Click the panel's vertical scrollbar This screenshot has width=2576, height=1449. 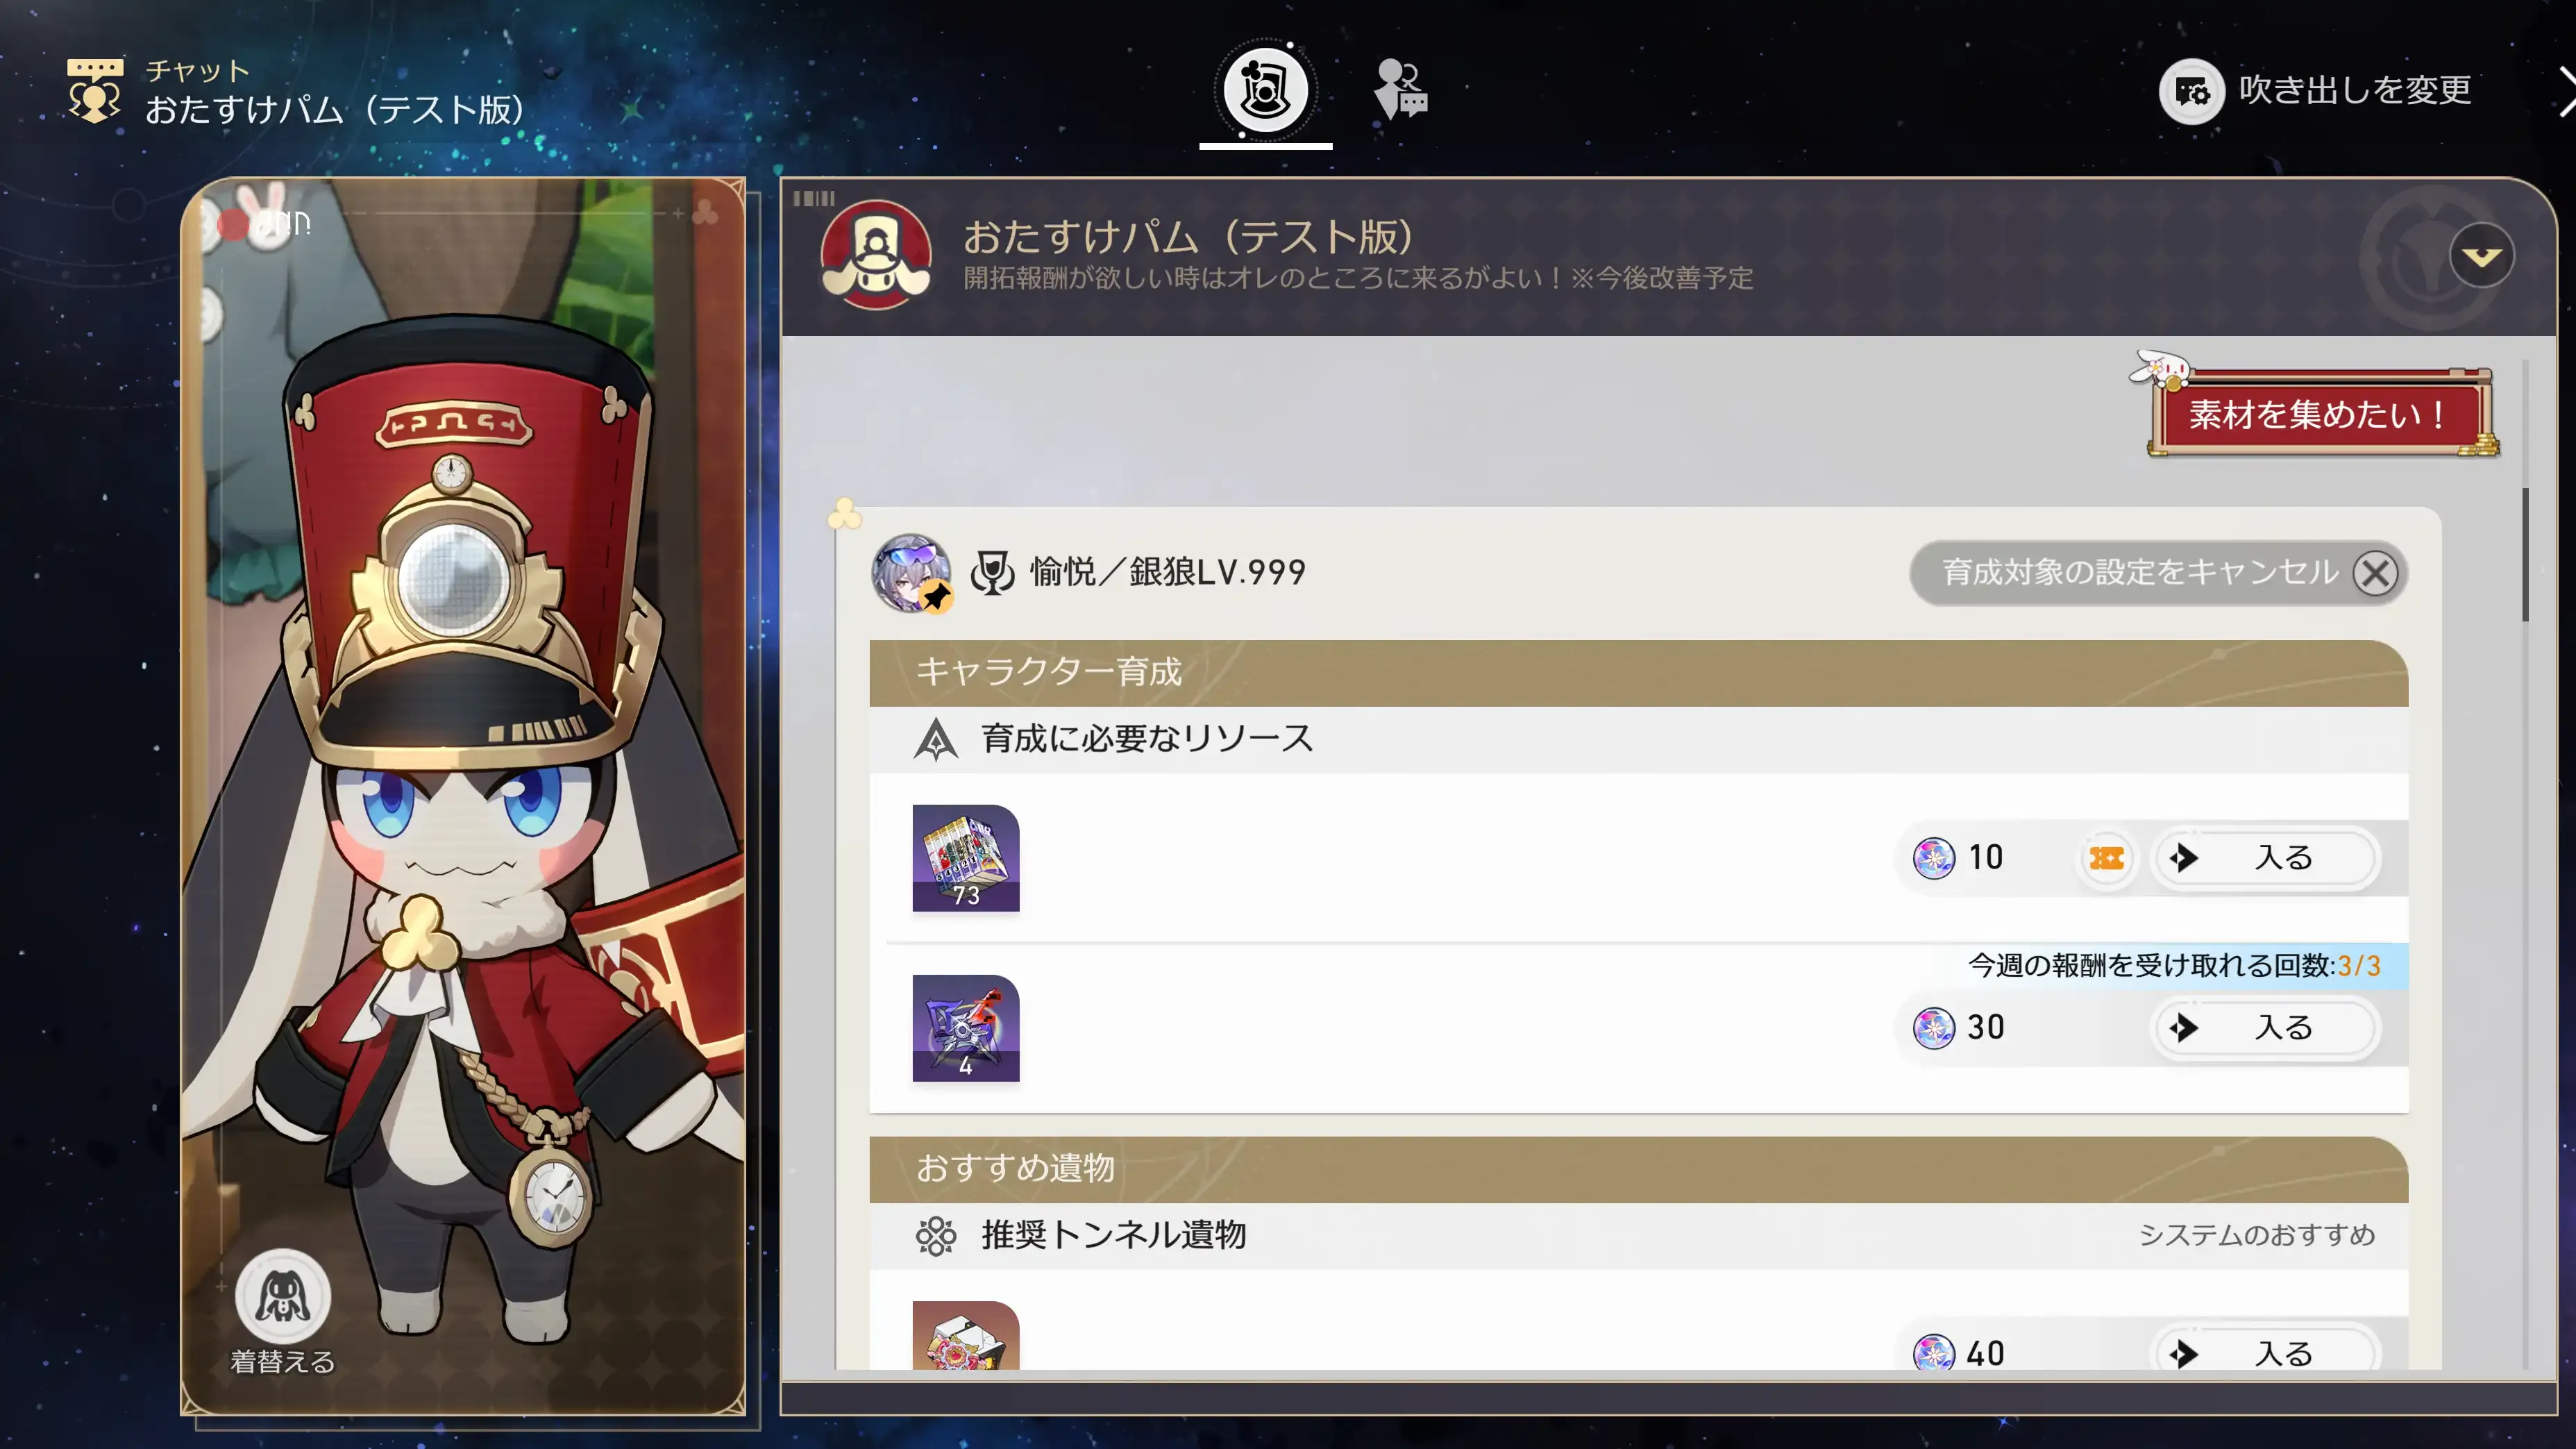click(x=2525, y=555)
